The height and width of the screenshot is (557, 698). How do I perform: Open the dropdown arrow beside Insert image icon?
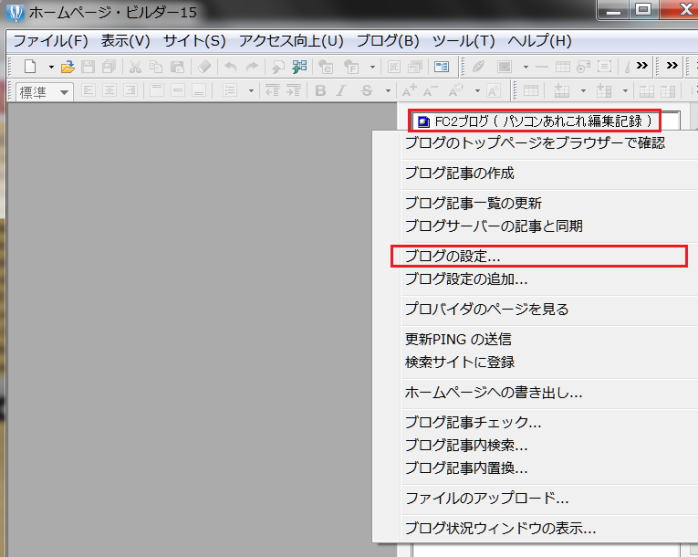click(526, 67)
